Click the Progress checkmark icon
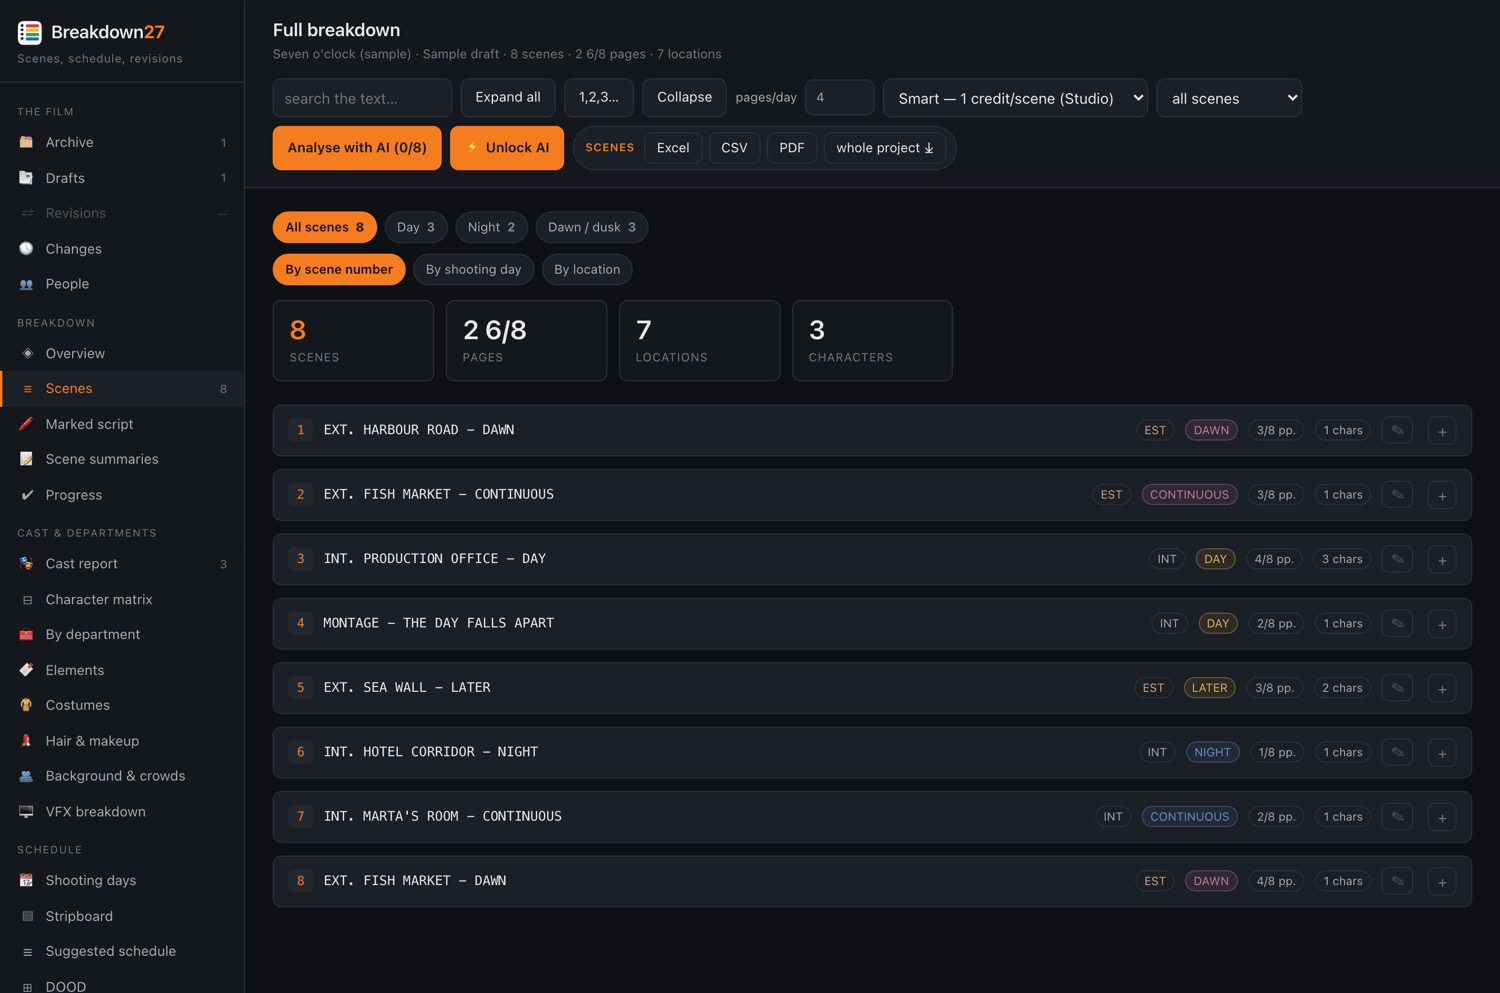Screen dimensions: 1500x993 point(27,495)
